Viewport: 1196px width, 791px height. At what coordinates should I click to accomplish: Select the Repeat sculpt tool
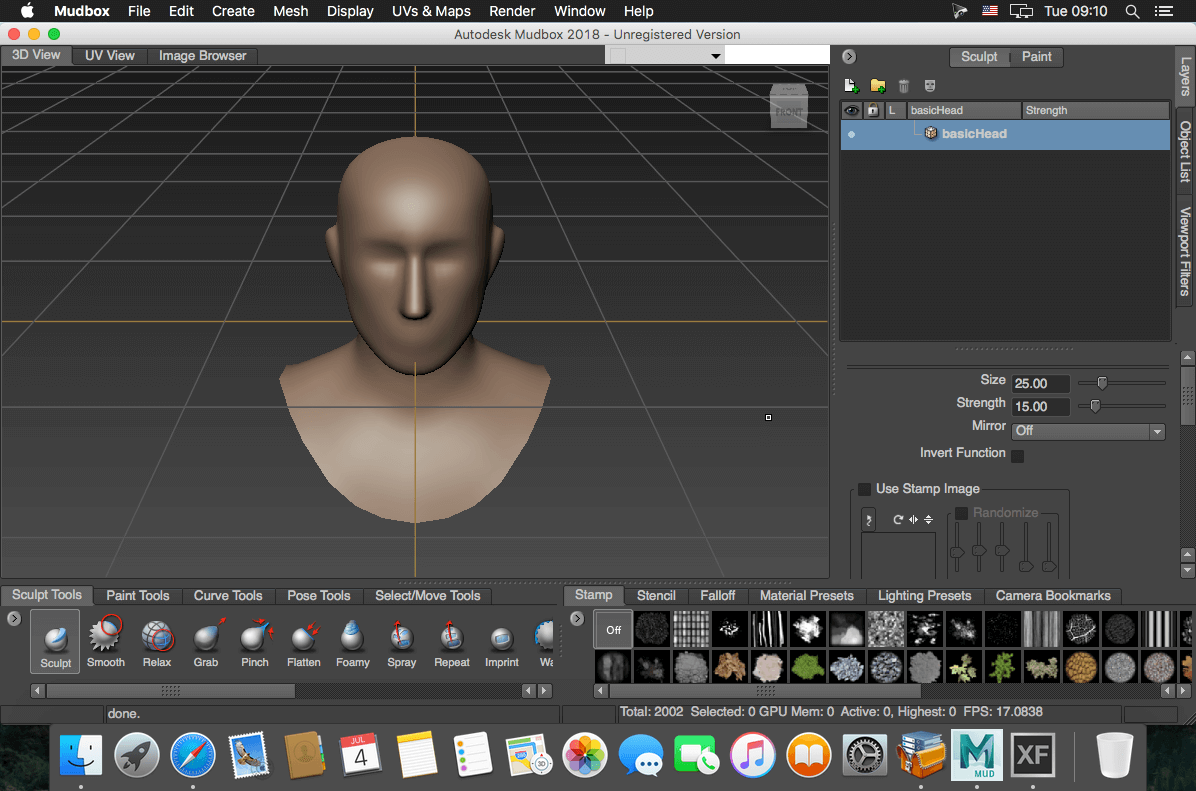coord(452,641)
